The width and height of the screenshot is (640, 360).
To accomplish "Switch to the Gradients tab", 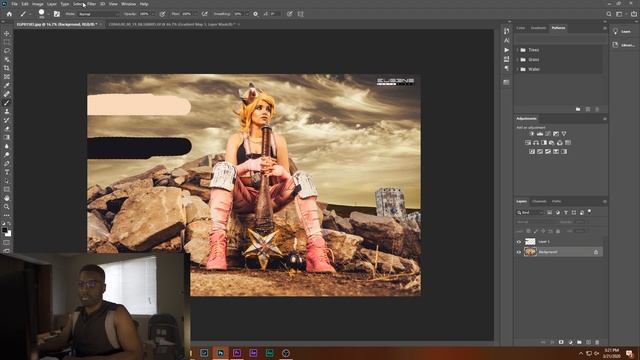I will 538,28.
